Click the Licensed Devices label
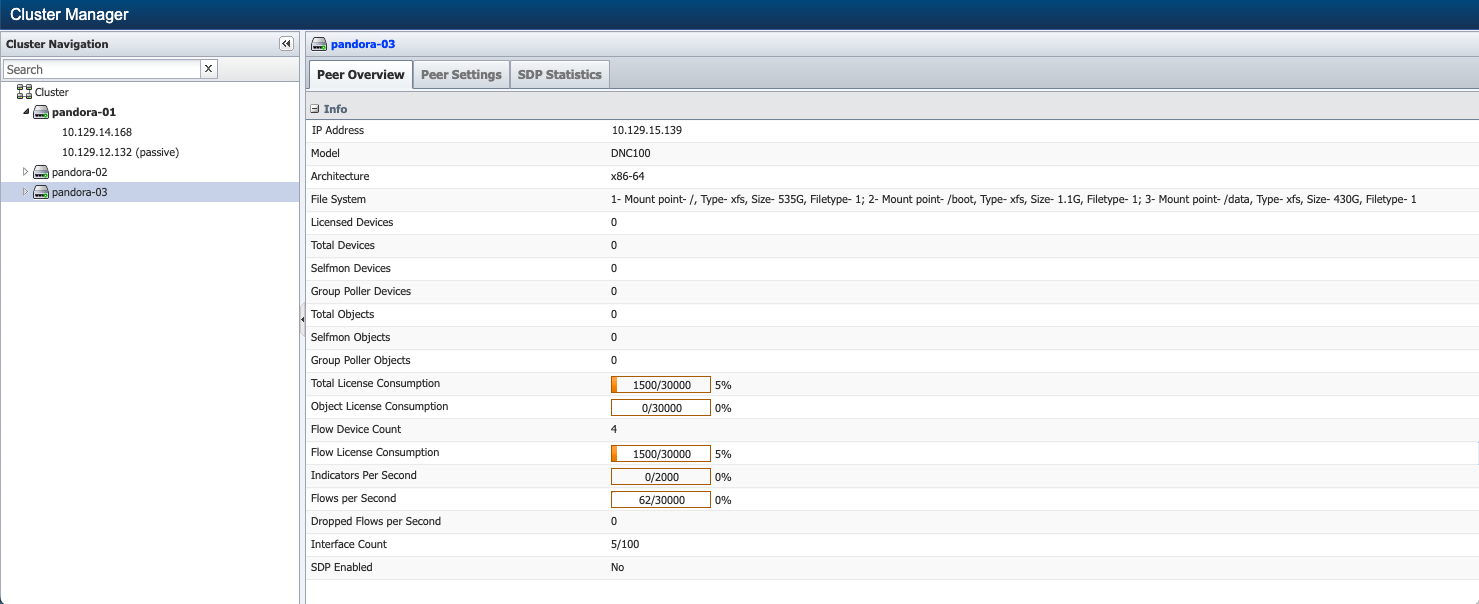This screenshot has height=604, width=1479. [352, 222]
